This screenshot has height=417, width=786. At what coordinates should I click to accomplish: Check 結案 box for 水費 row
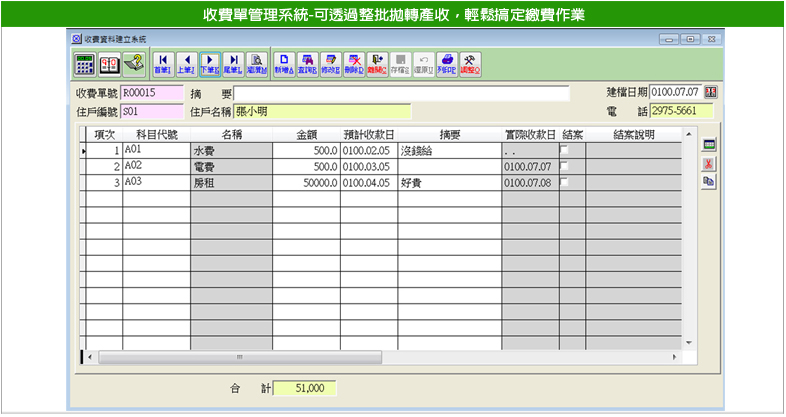pos(564,150)
